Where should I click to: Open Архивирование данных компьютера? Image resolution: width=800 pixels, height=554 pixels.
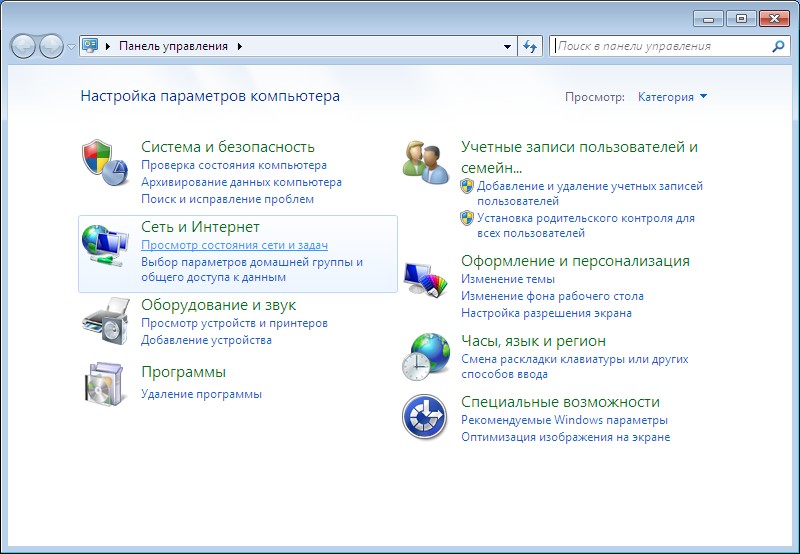pos(241,182)
